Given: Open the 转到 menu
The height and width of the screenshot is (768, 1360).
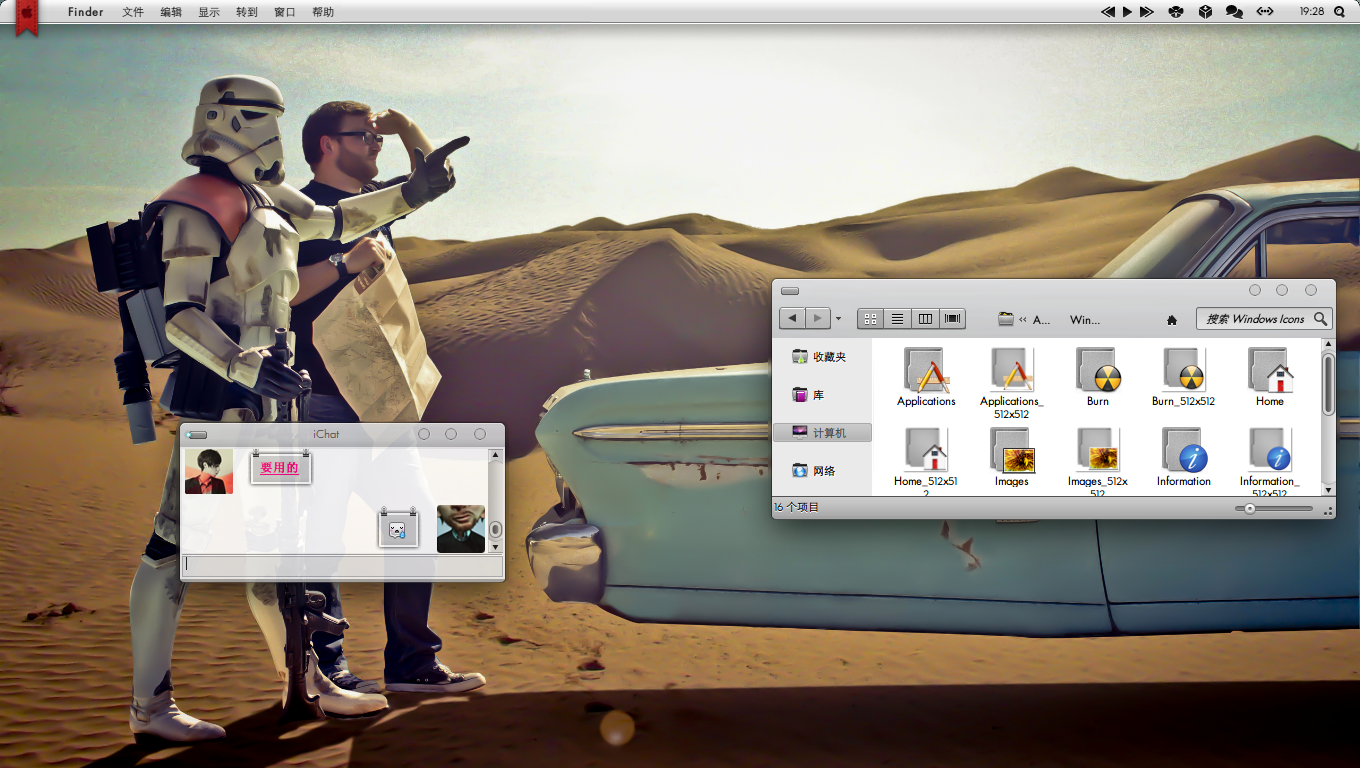Looking at the screenshot, I should tap(247, 12).
